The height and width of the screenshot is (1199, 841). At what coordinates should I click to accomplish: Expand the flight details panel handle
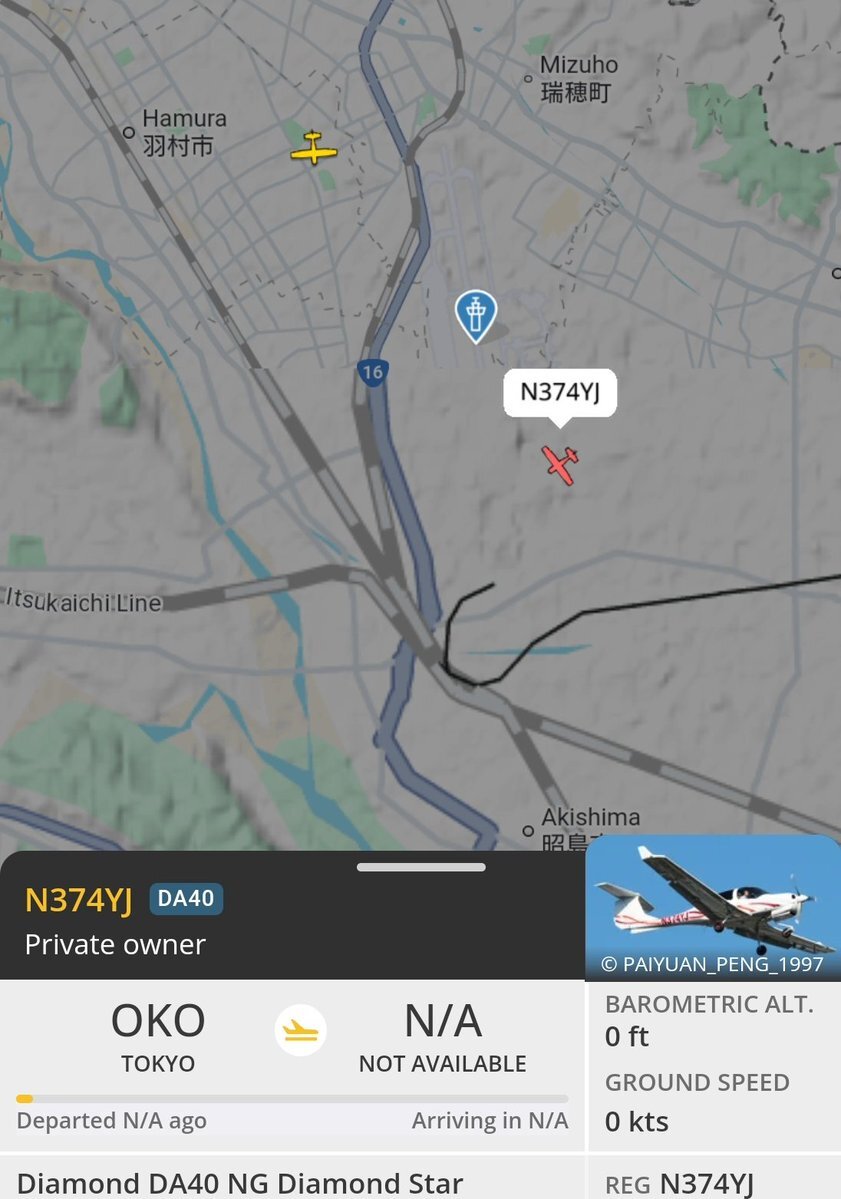tap(421, 867)
